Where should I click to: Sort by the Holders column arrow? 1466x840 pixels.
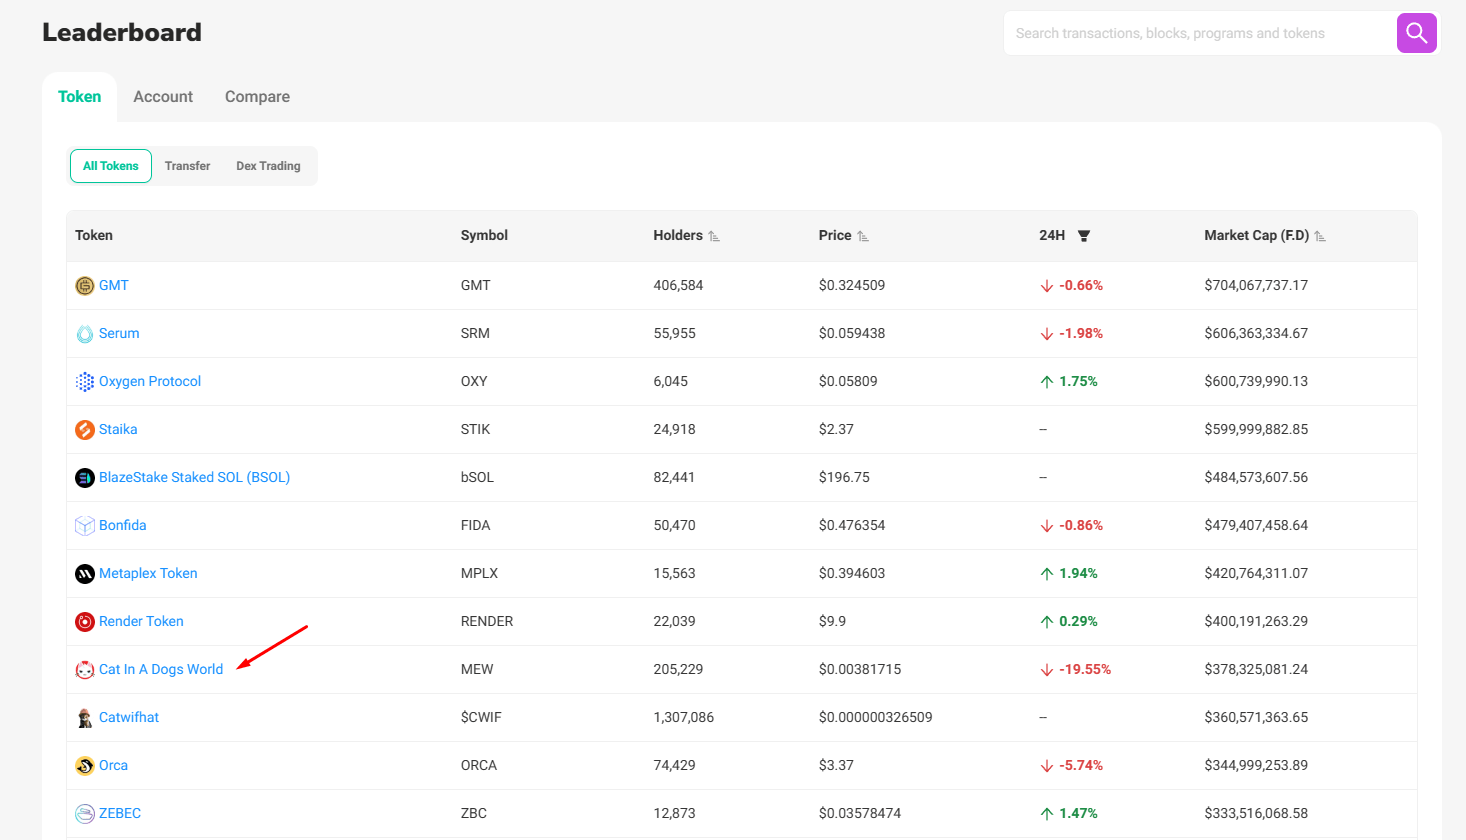[714, 236]
